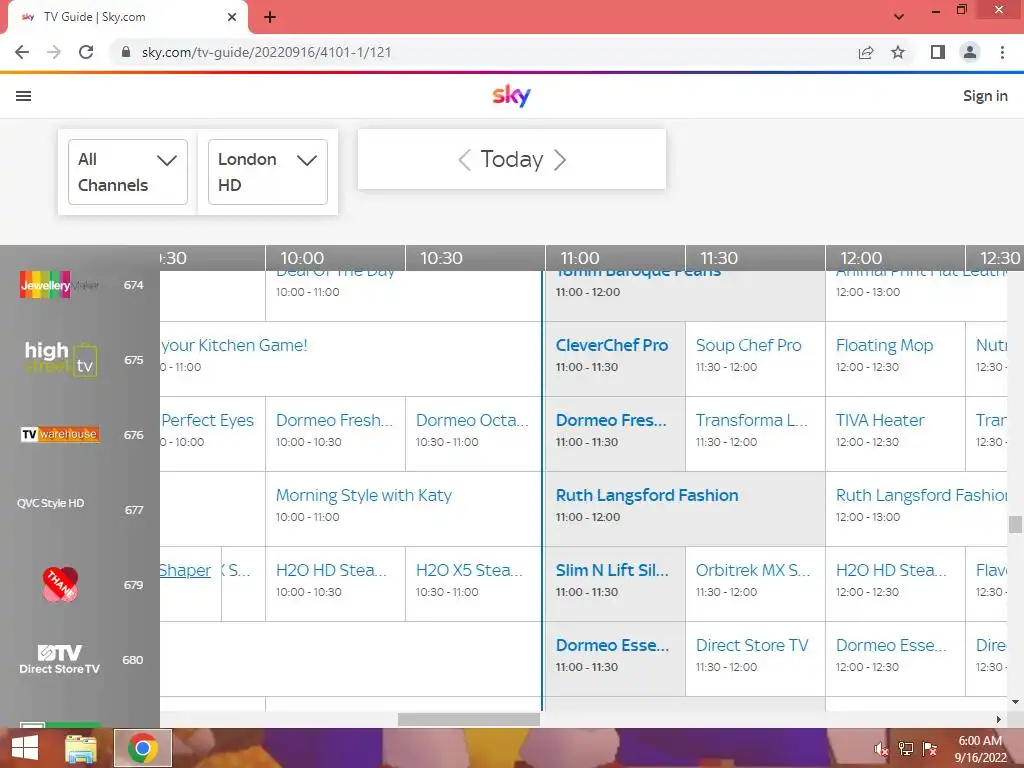Click muted volume icon in tray

(881, 749)
